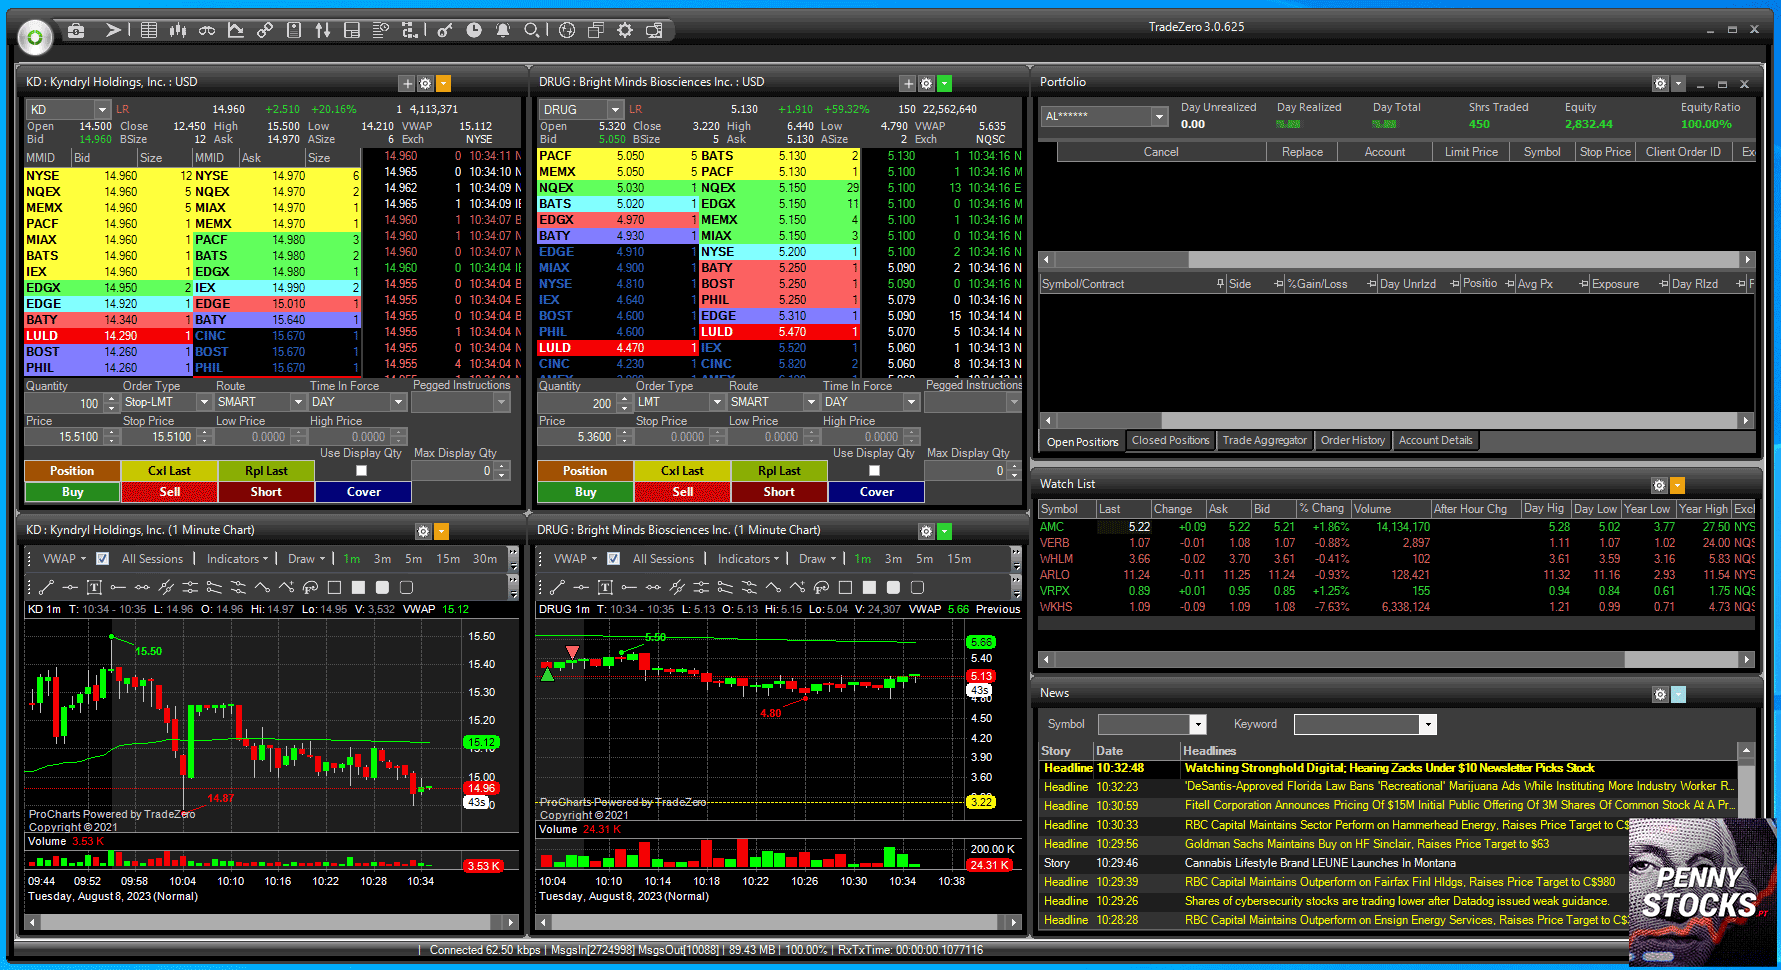1781x970 pixels.
Task: Toggle All Sessions checkbox in DRUG chart
Action: tap(613, 559)
